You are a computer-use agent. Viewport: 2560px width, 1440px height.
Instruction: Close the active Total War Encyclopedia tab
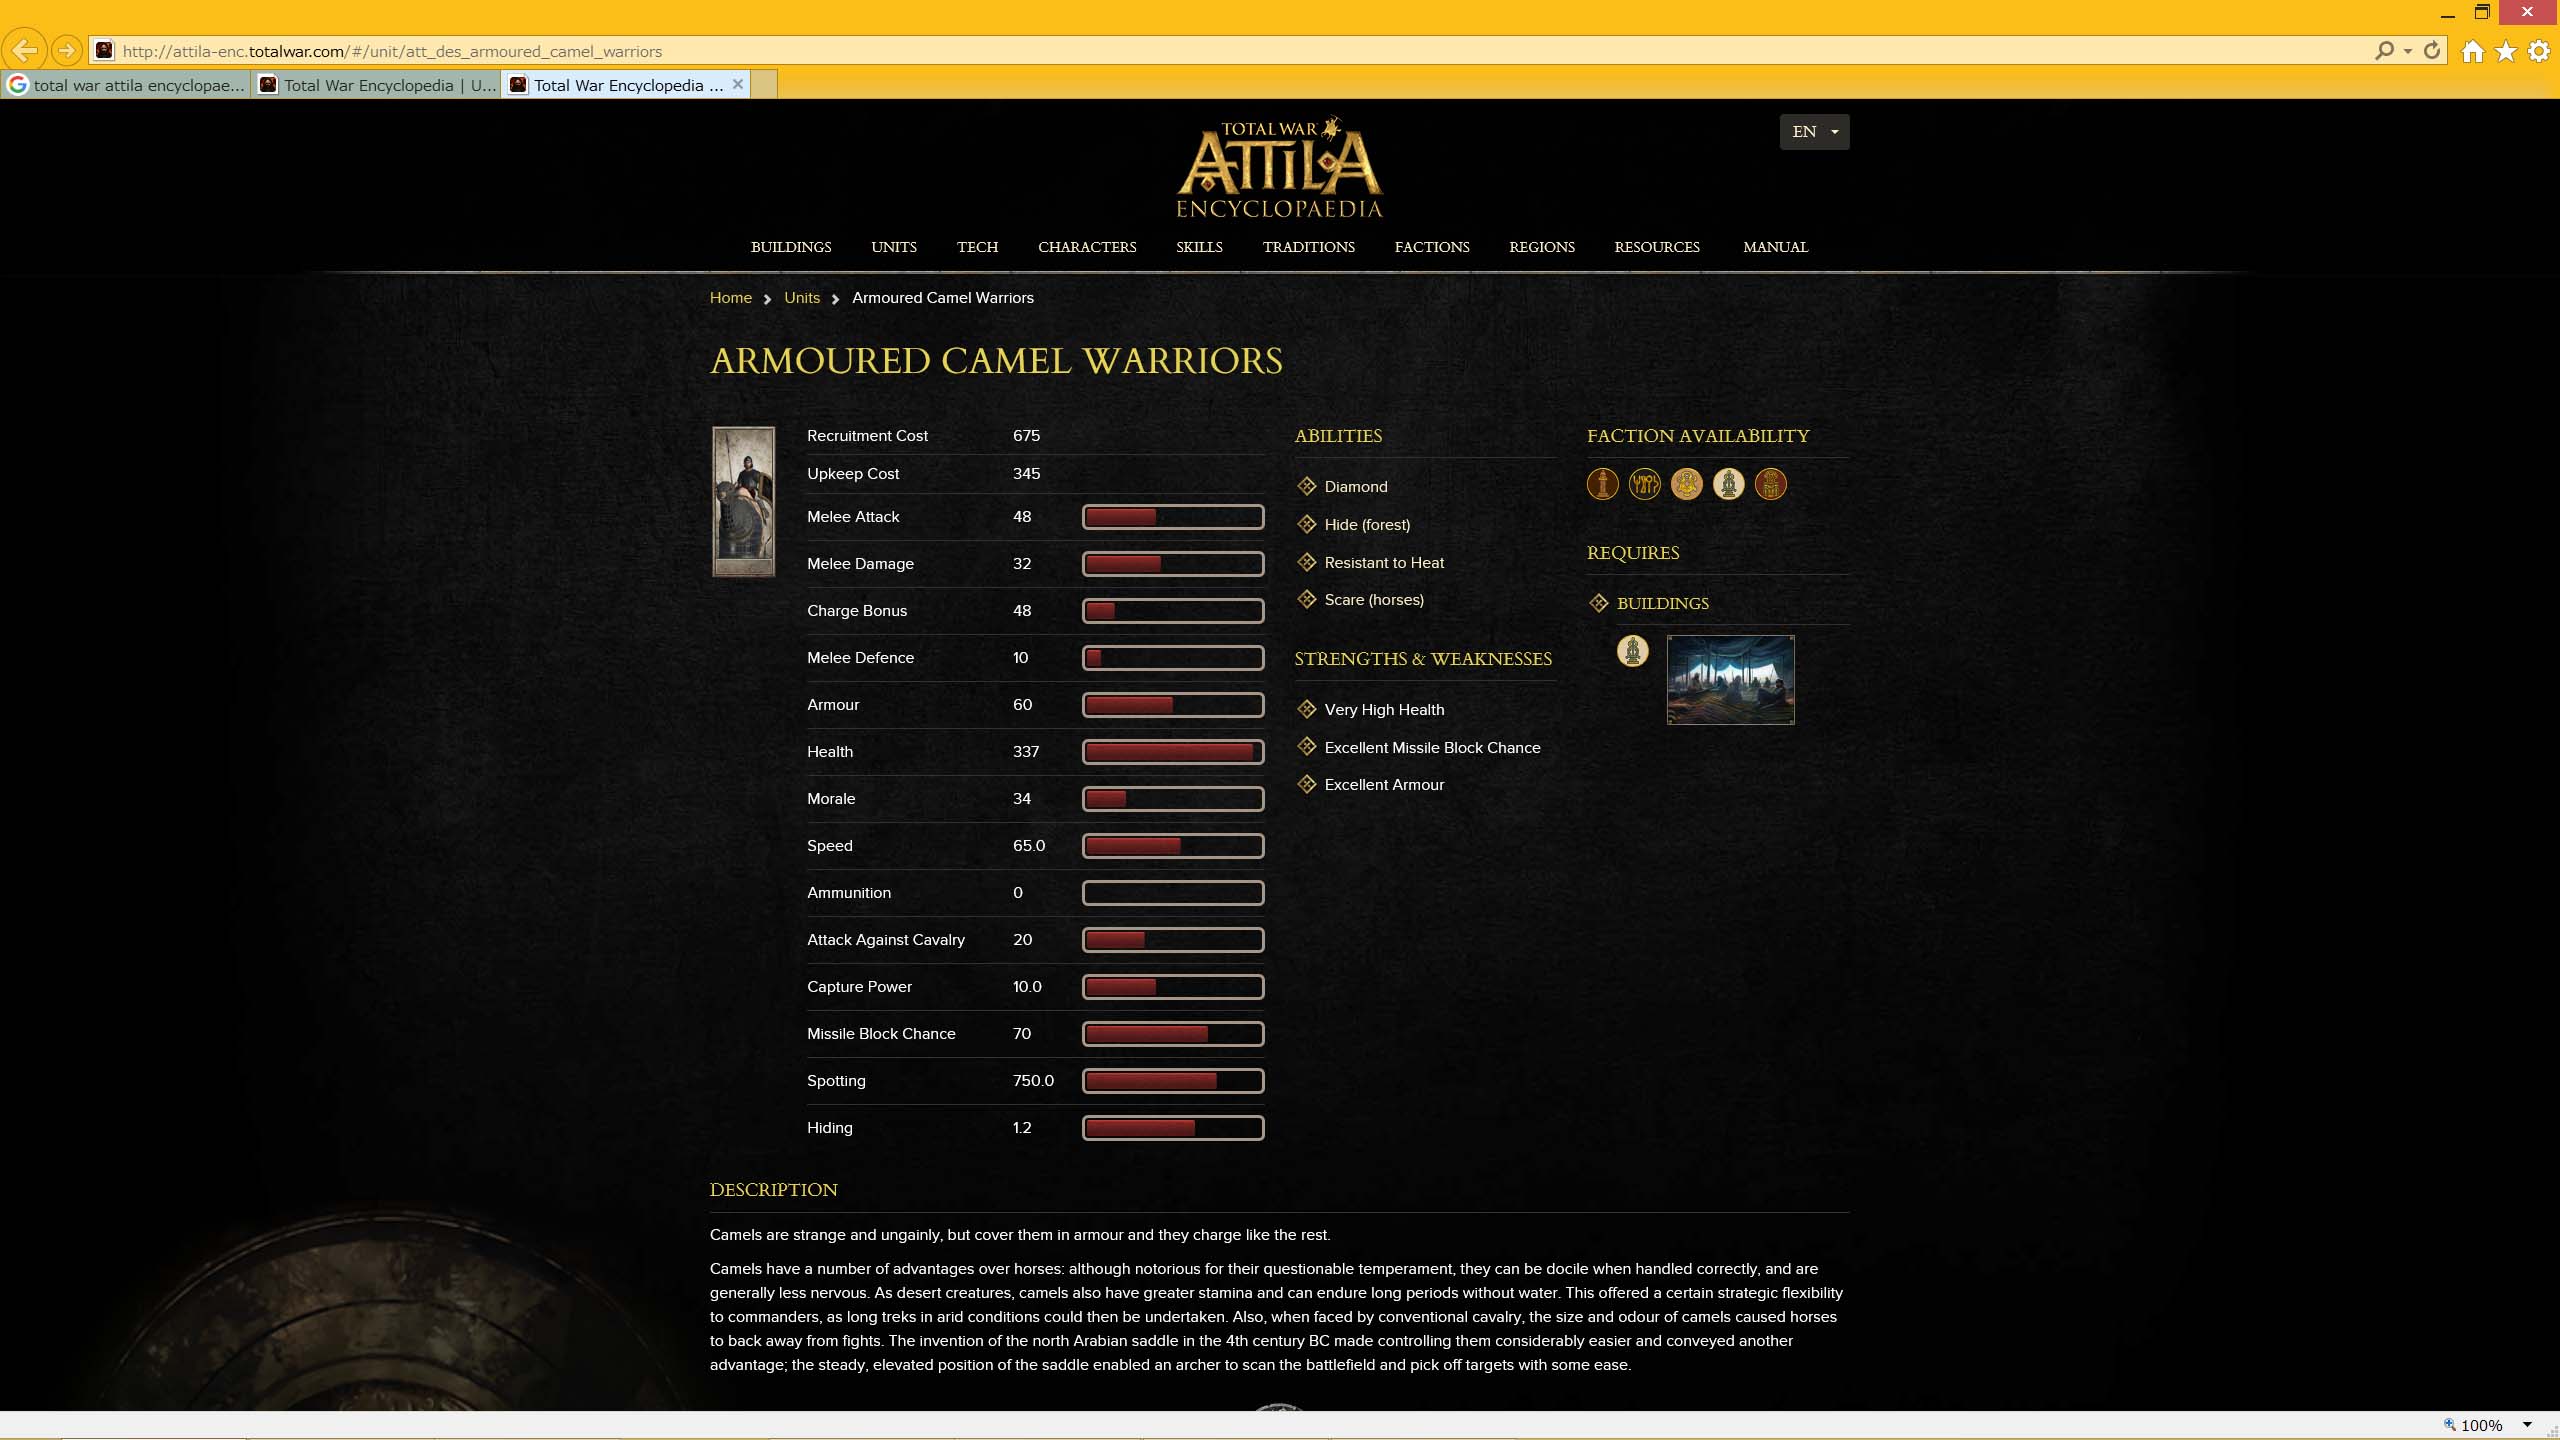(737, 84)
